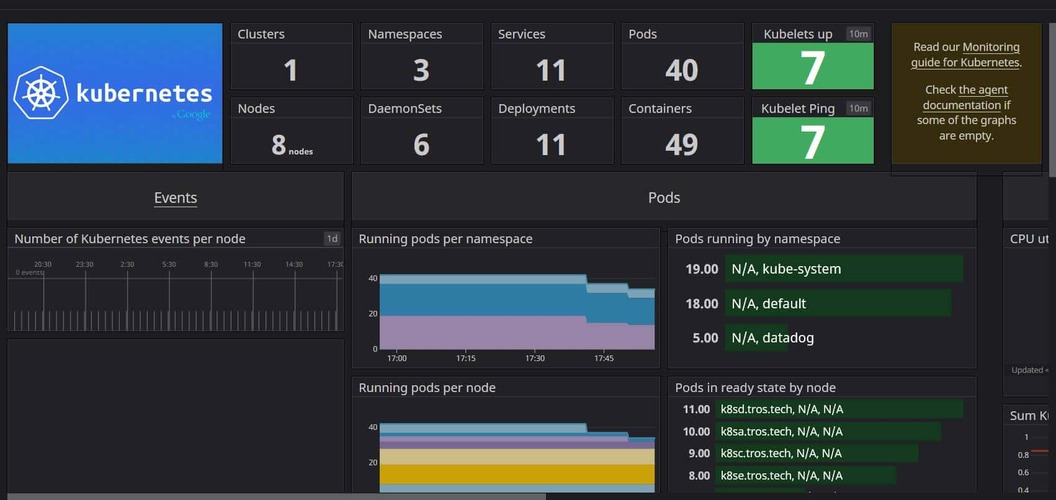Select the N/A, datadog bar
Screen dimensions: 1056x500
point(756,338)
